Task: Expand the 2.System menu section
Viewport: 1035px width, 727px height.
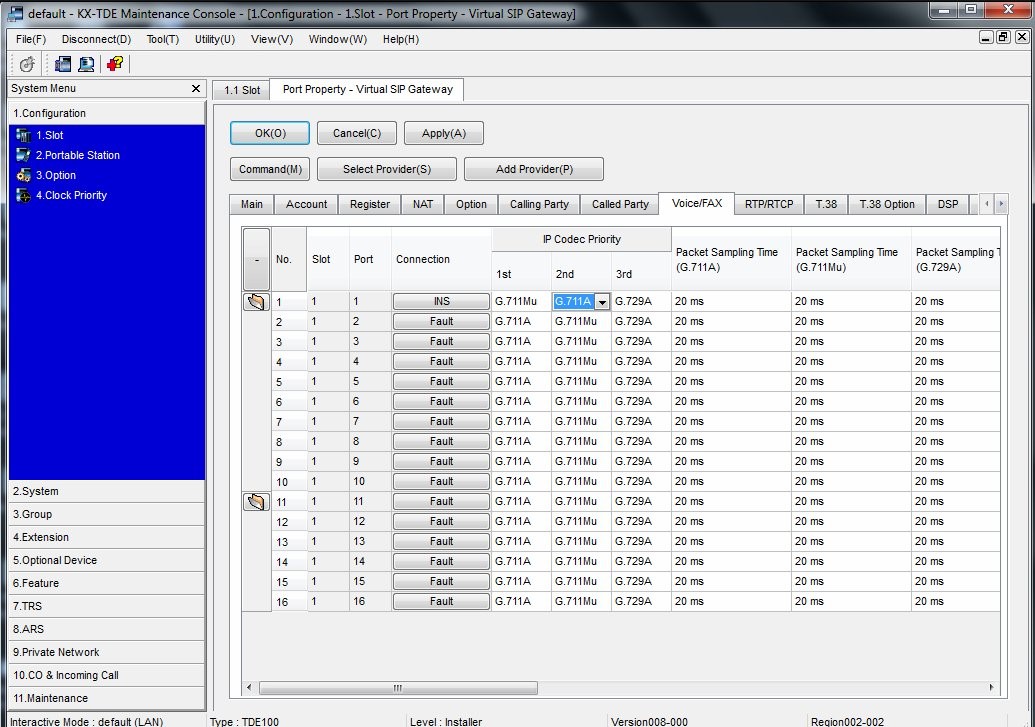Action: (x=107, y=491)
